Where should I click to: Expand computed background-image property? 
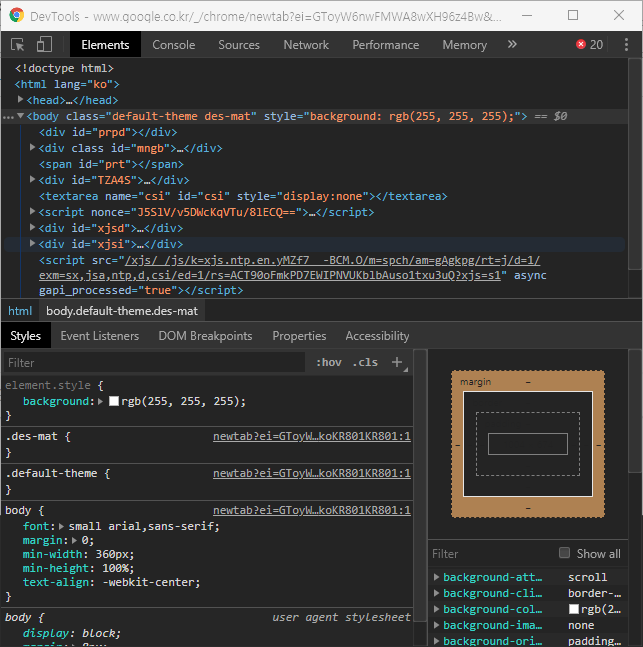pyautogui.click(x=436, y=625)
